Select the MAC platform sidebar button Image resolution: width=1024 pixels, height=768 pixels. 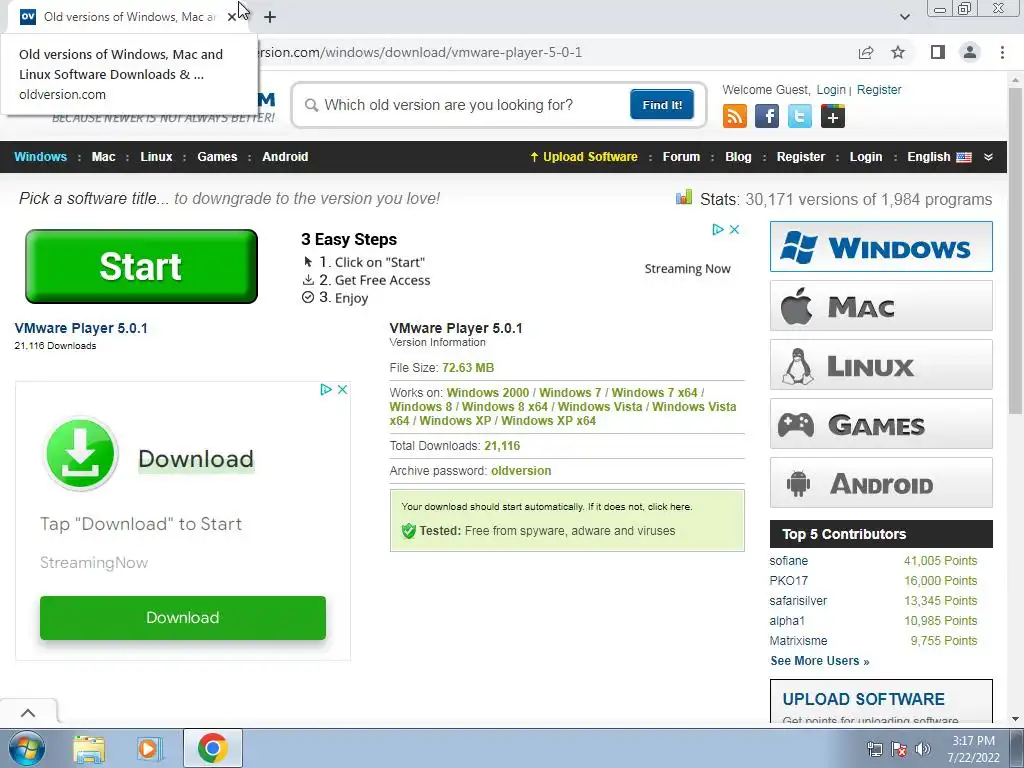[881, 306]
